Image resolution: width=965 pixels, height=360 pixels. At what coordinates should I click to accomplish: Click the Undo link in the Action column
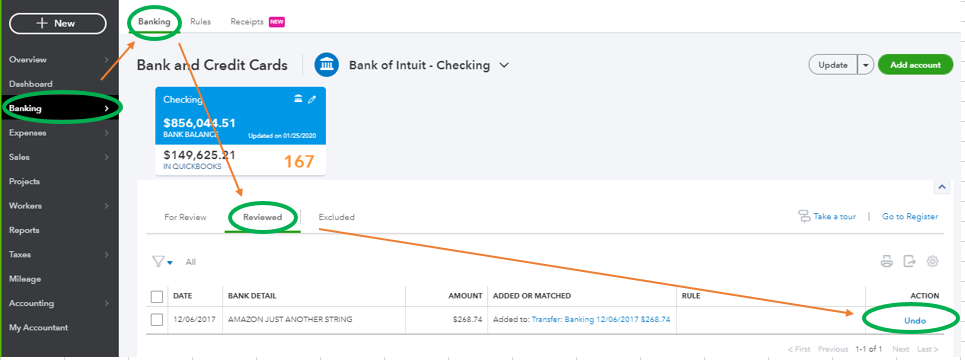(915, 321)
